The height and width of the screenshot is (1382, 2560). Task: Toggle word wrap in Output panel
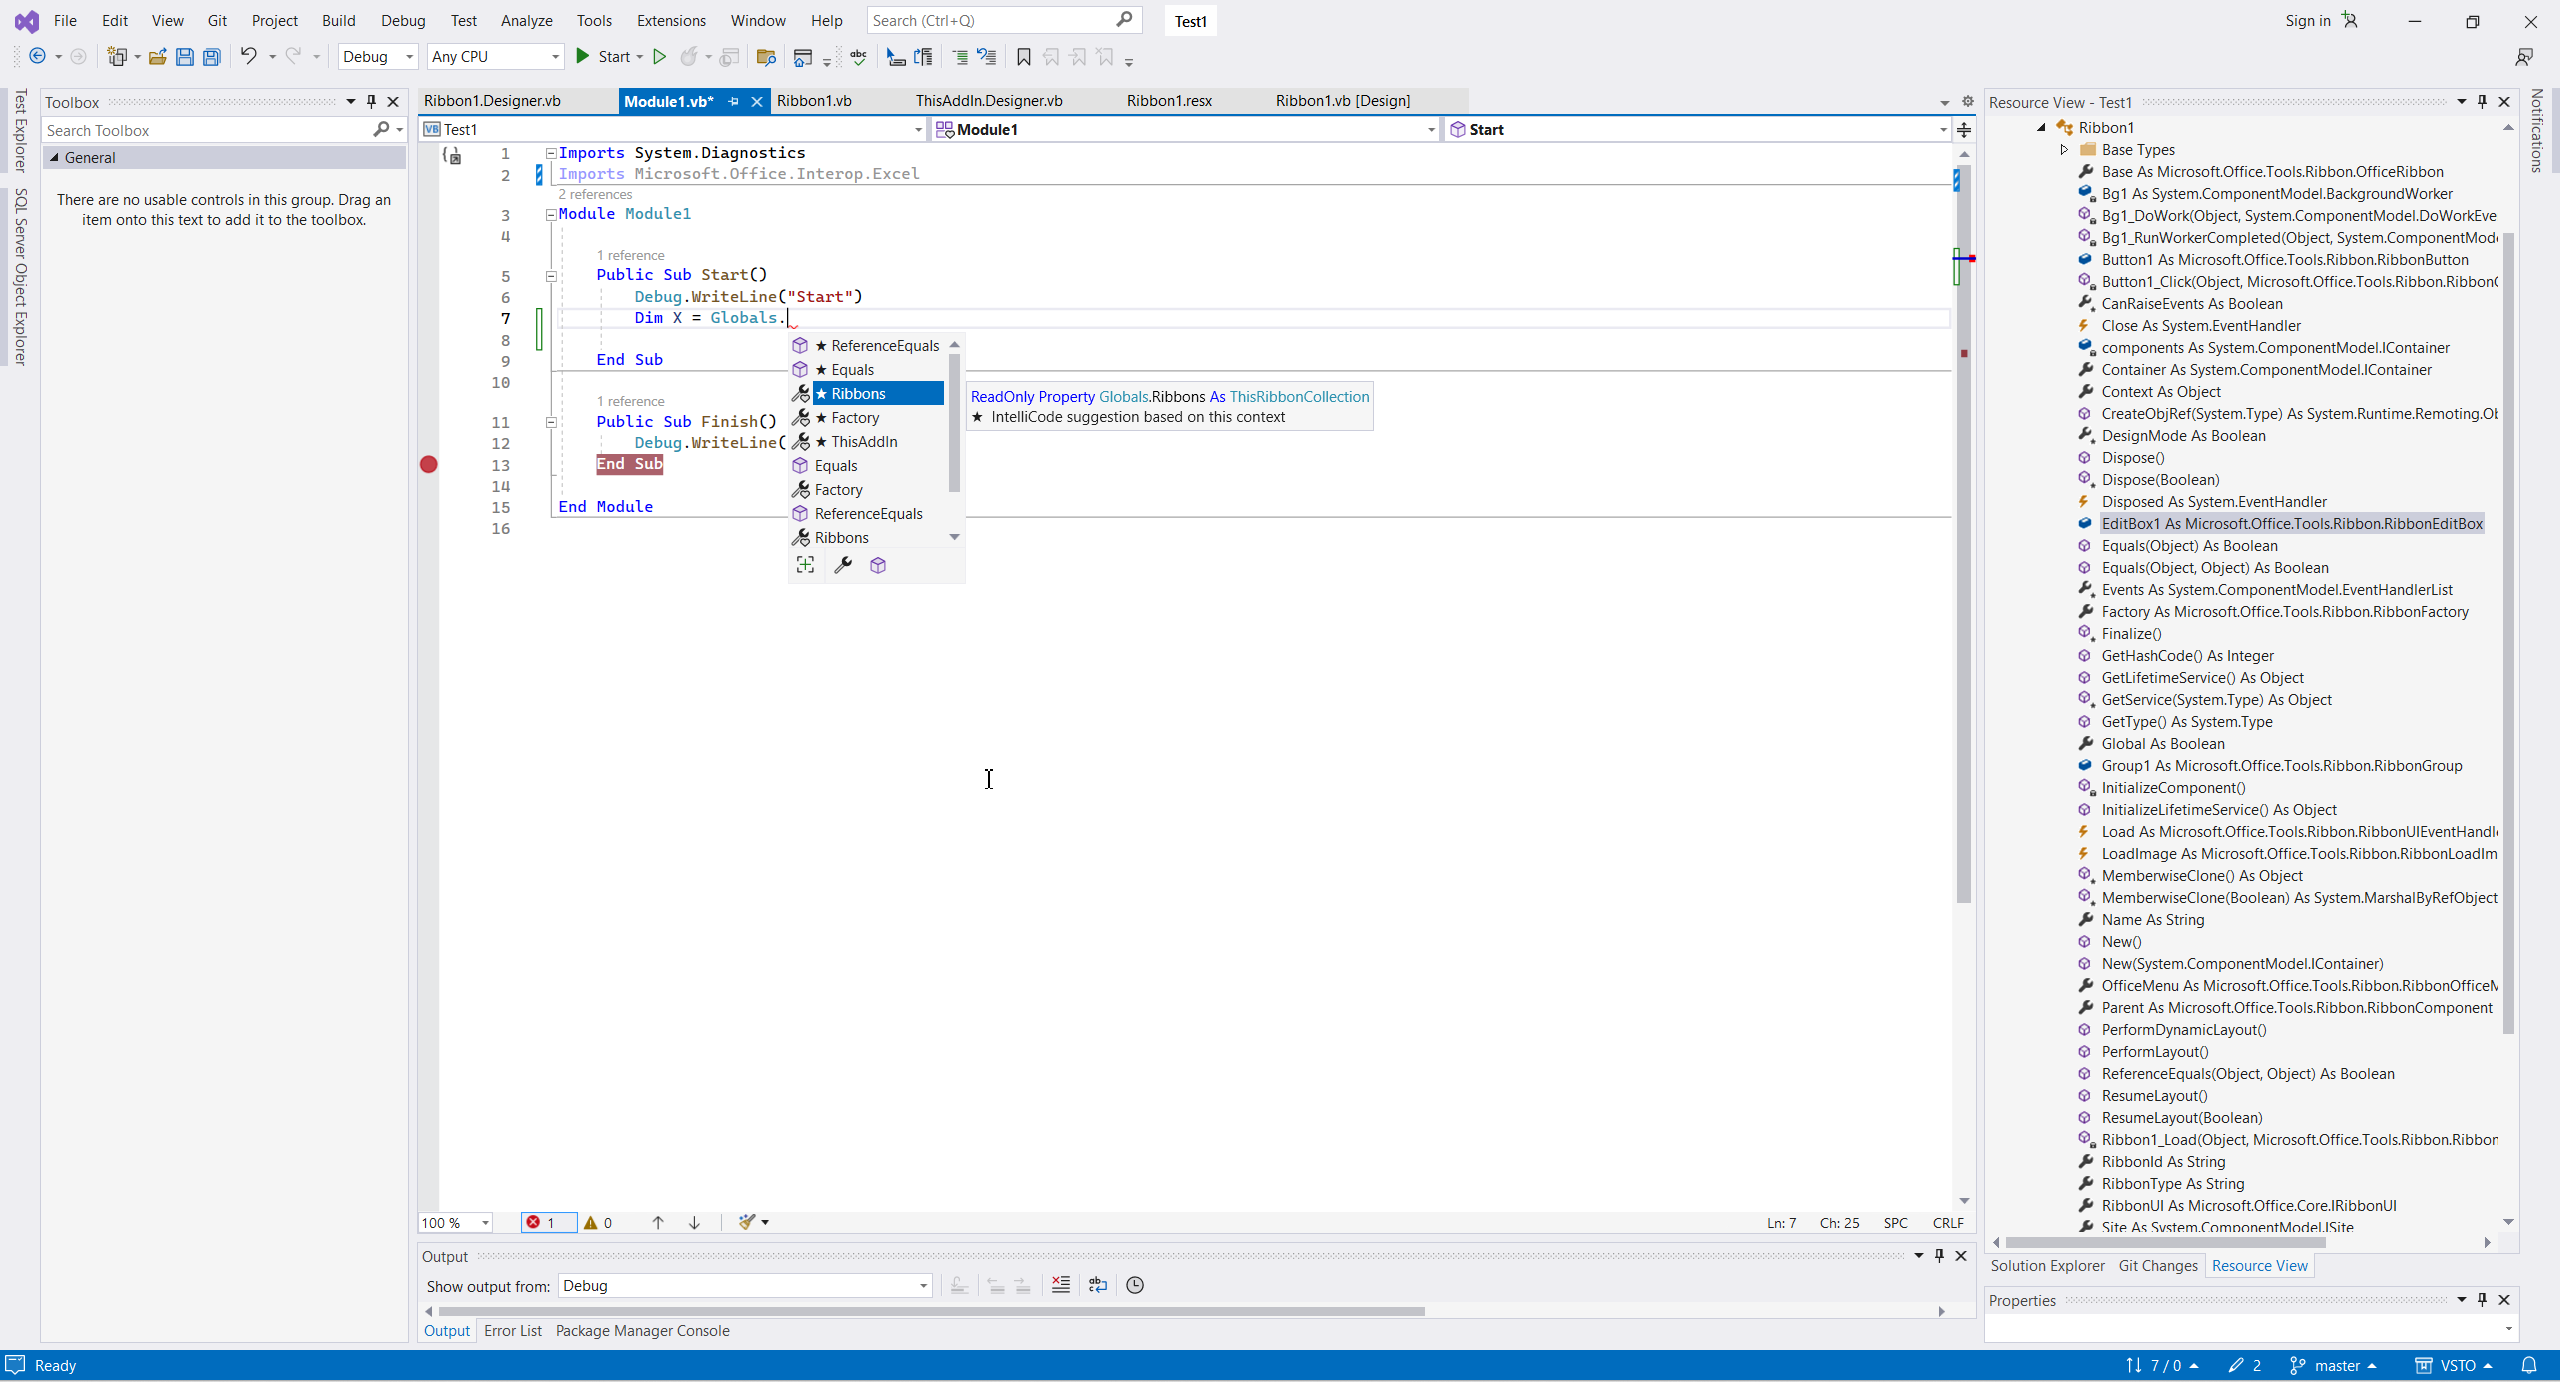(x=1098, y=1285)
